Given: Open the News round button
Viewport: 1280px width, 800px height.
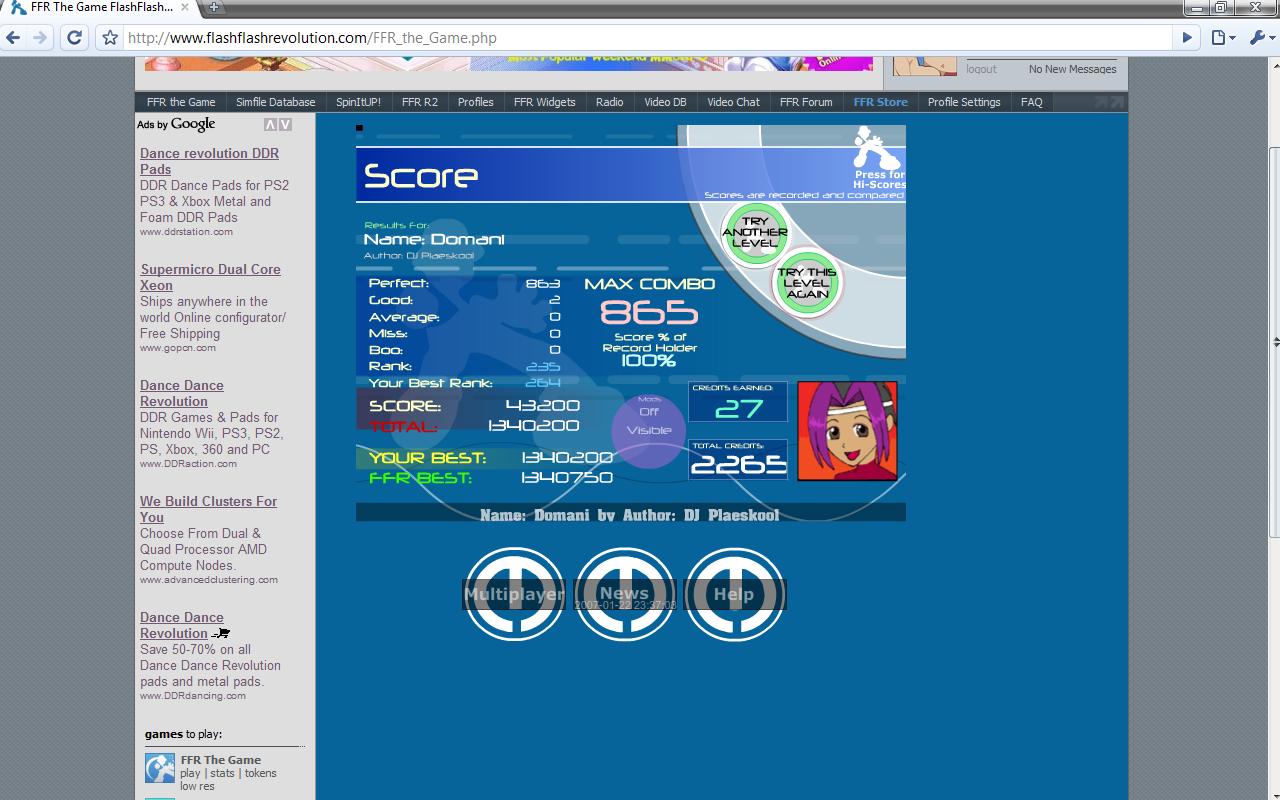Looking at the screenshot, I should (x=624, y=594).
